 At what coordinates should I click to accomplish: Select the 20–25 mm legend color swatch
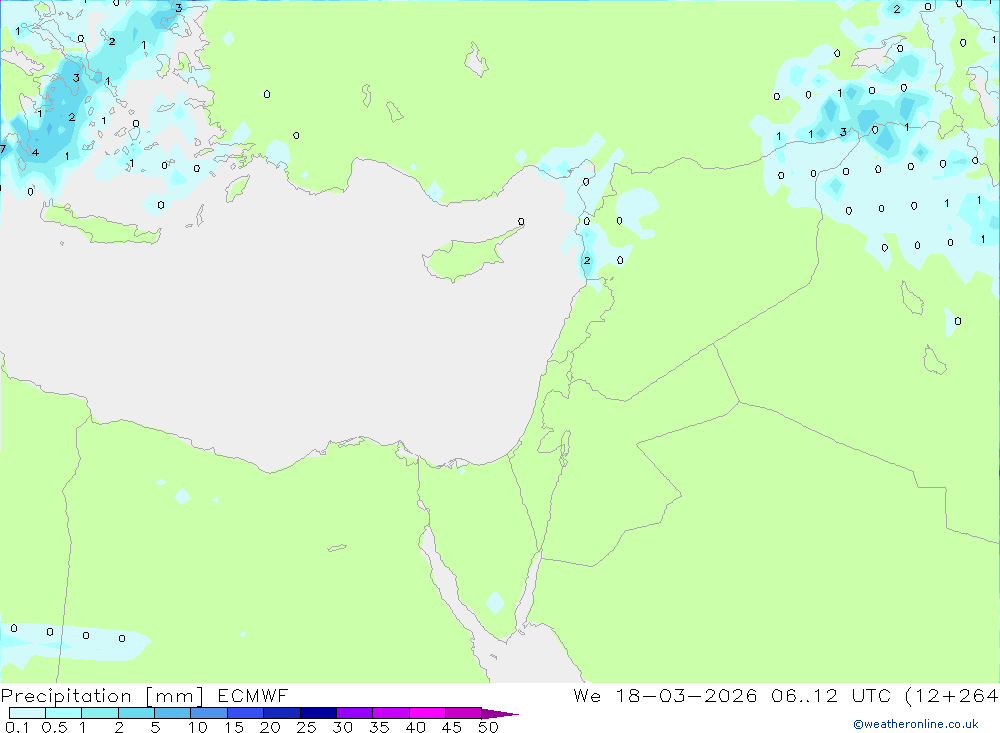282,713
